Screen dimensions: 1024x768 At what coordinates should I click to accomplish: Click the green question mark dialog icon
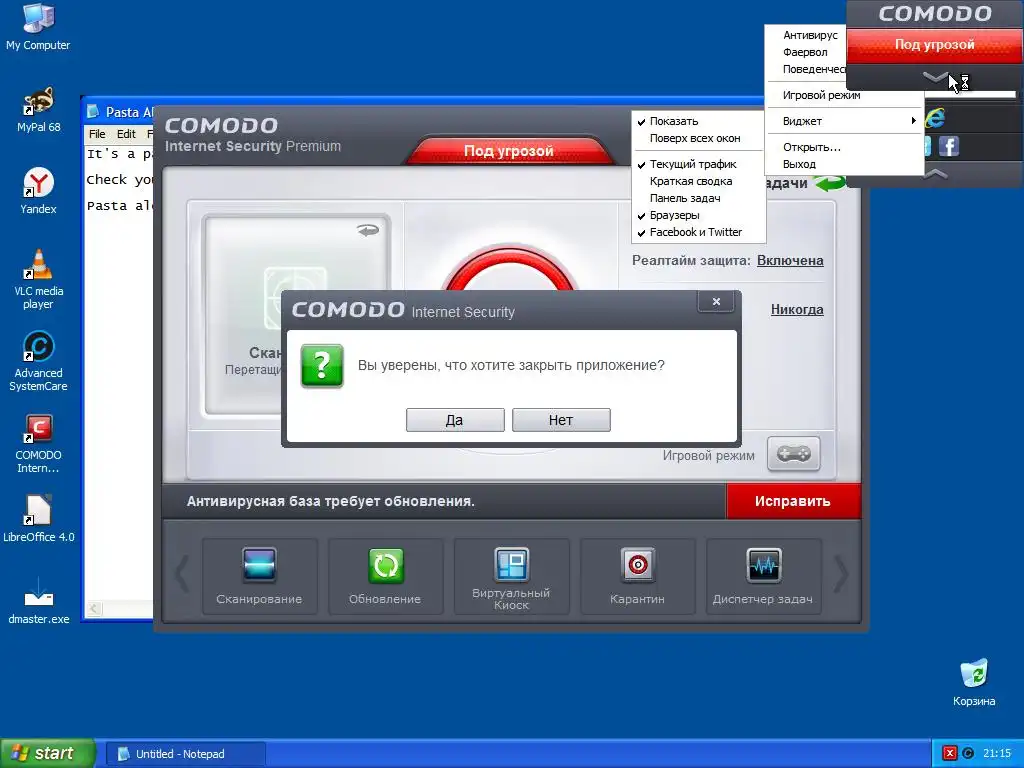click(322, 366)
